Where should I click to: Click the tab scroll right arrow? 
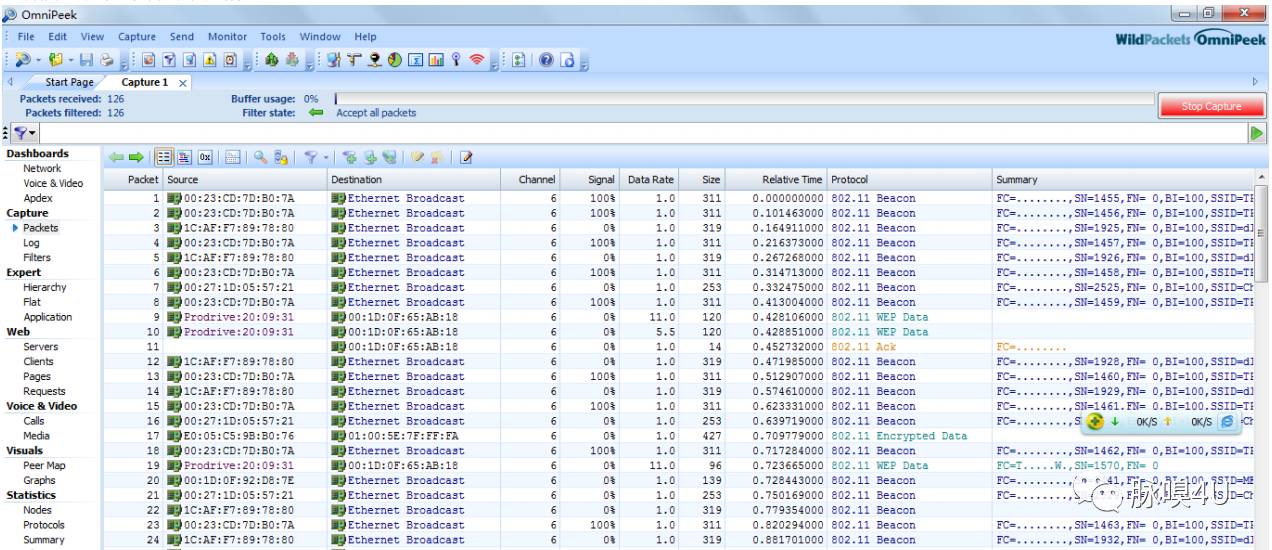tap(1255, 81)
